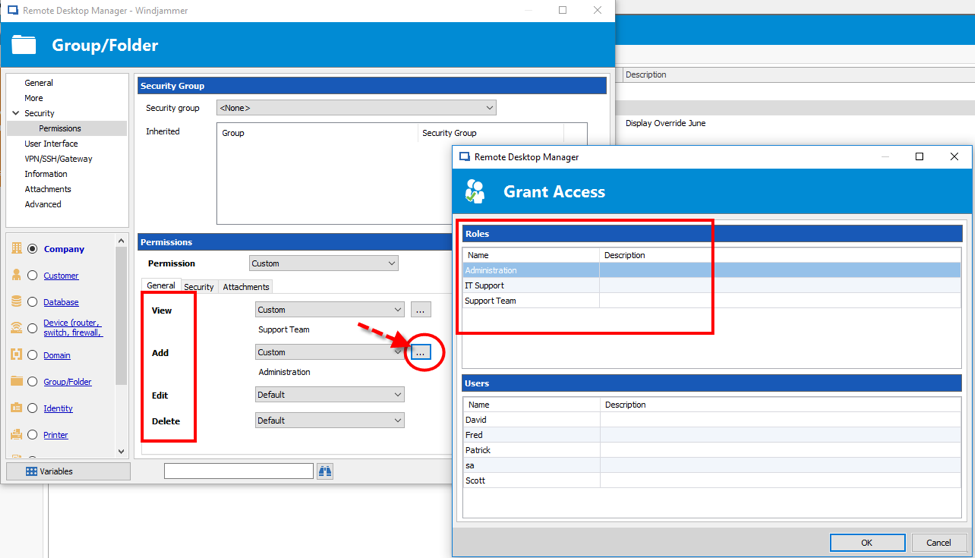
Task: Click the ellipsis button beside View
Action: 420,310
